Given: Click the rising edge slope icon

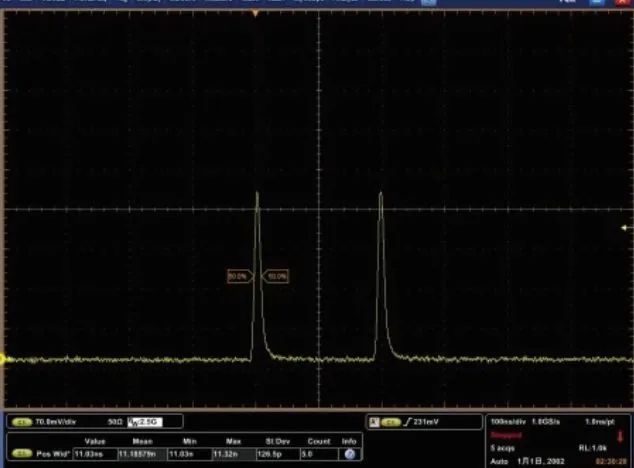Looking at the screenshot, I should click(407, 422).
